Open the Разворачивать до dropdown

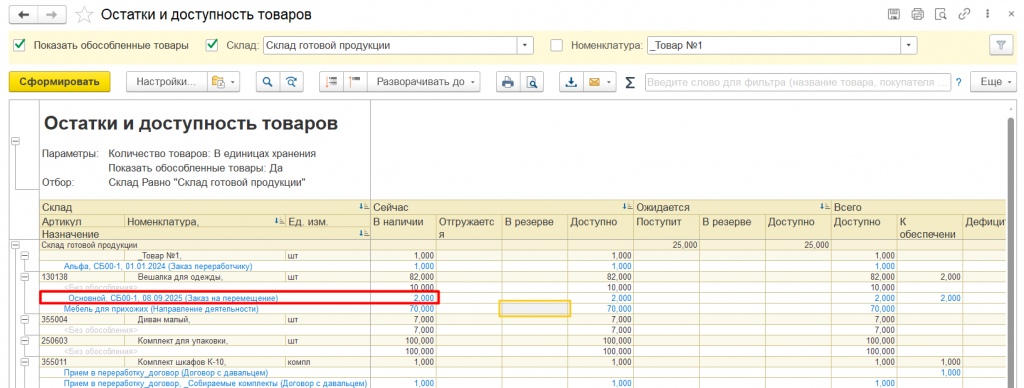point(423,82)
